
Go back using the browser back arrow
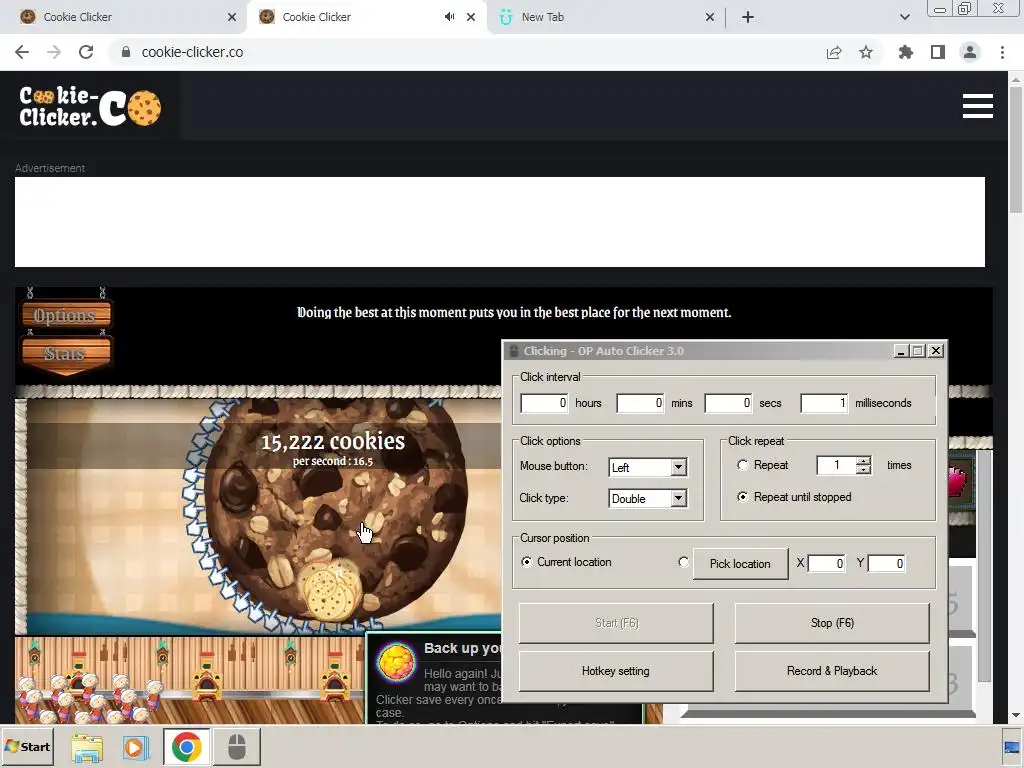[x=22, y=52]
